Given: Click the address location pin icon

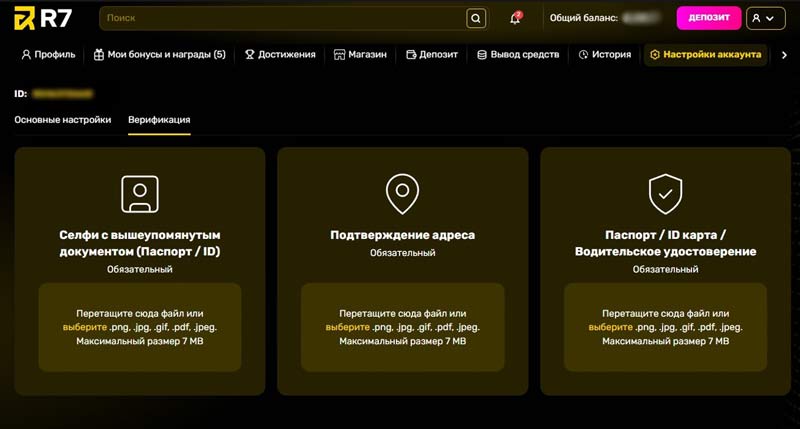Looking at the screenshot, I should click(x=402, y=193).
